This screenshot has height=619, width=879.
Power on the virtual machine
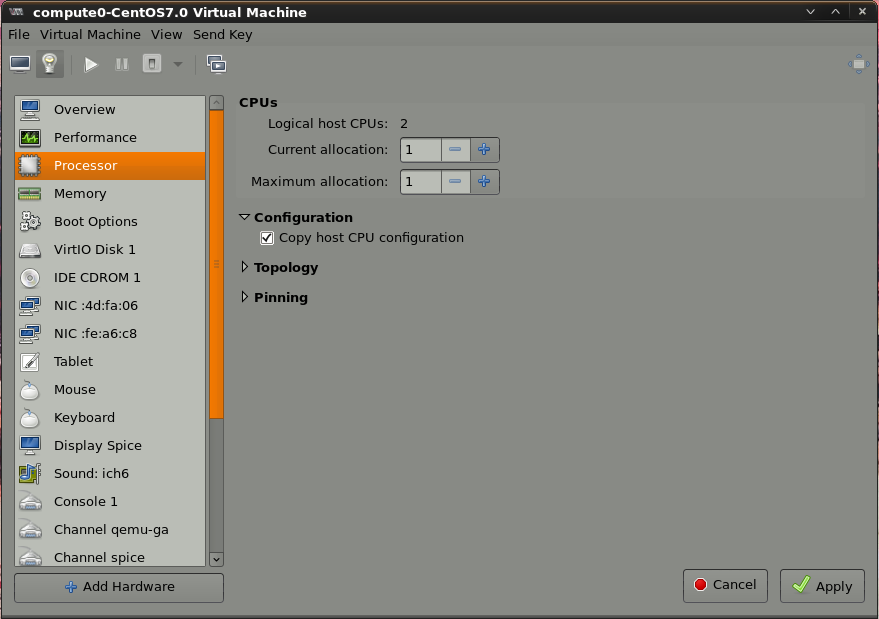(91, 64)
